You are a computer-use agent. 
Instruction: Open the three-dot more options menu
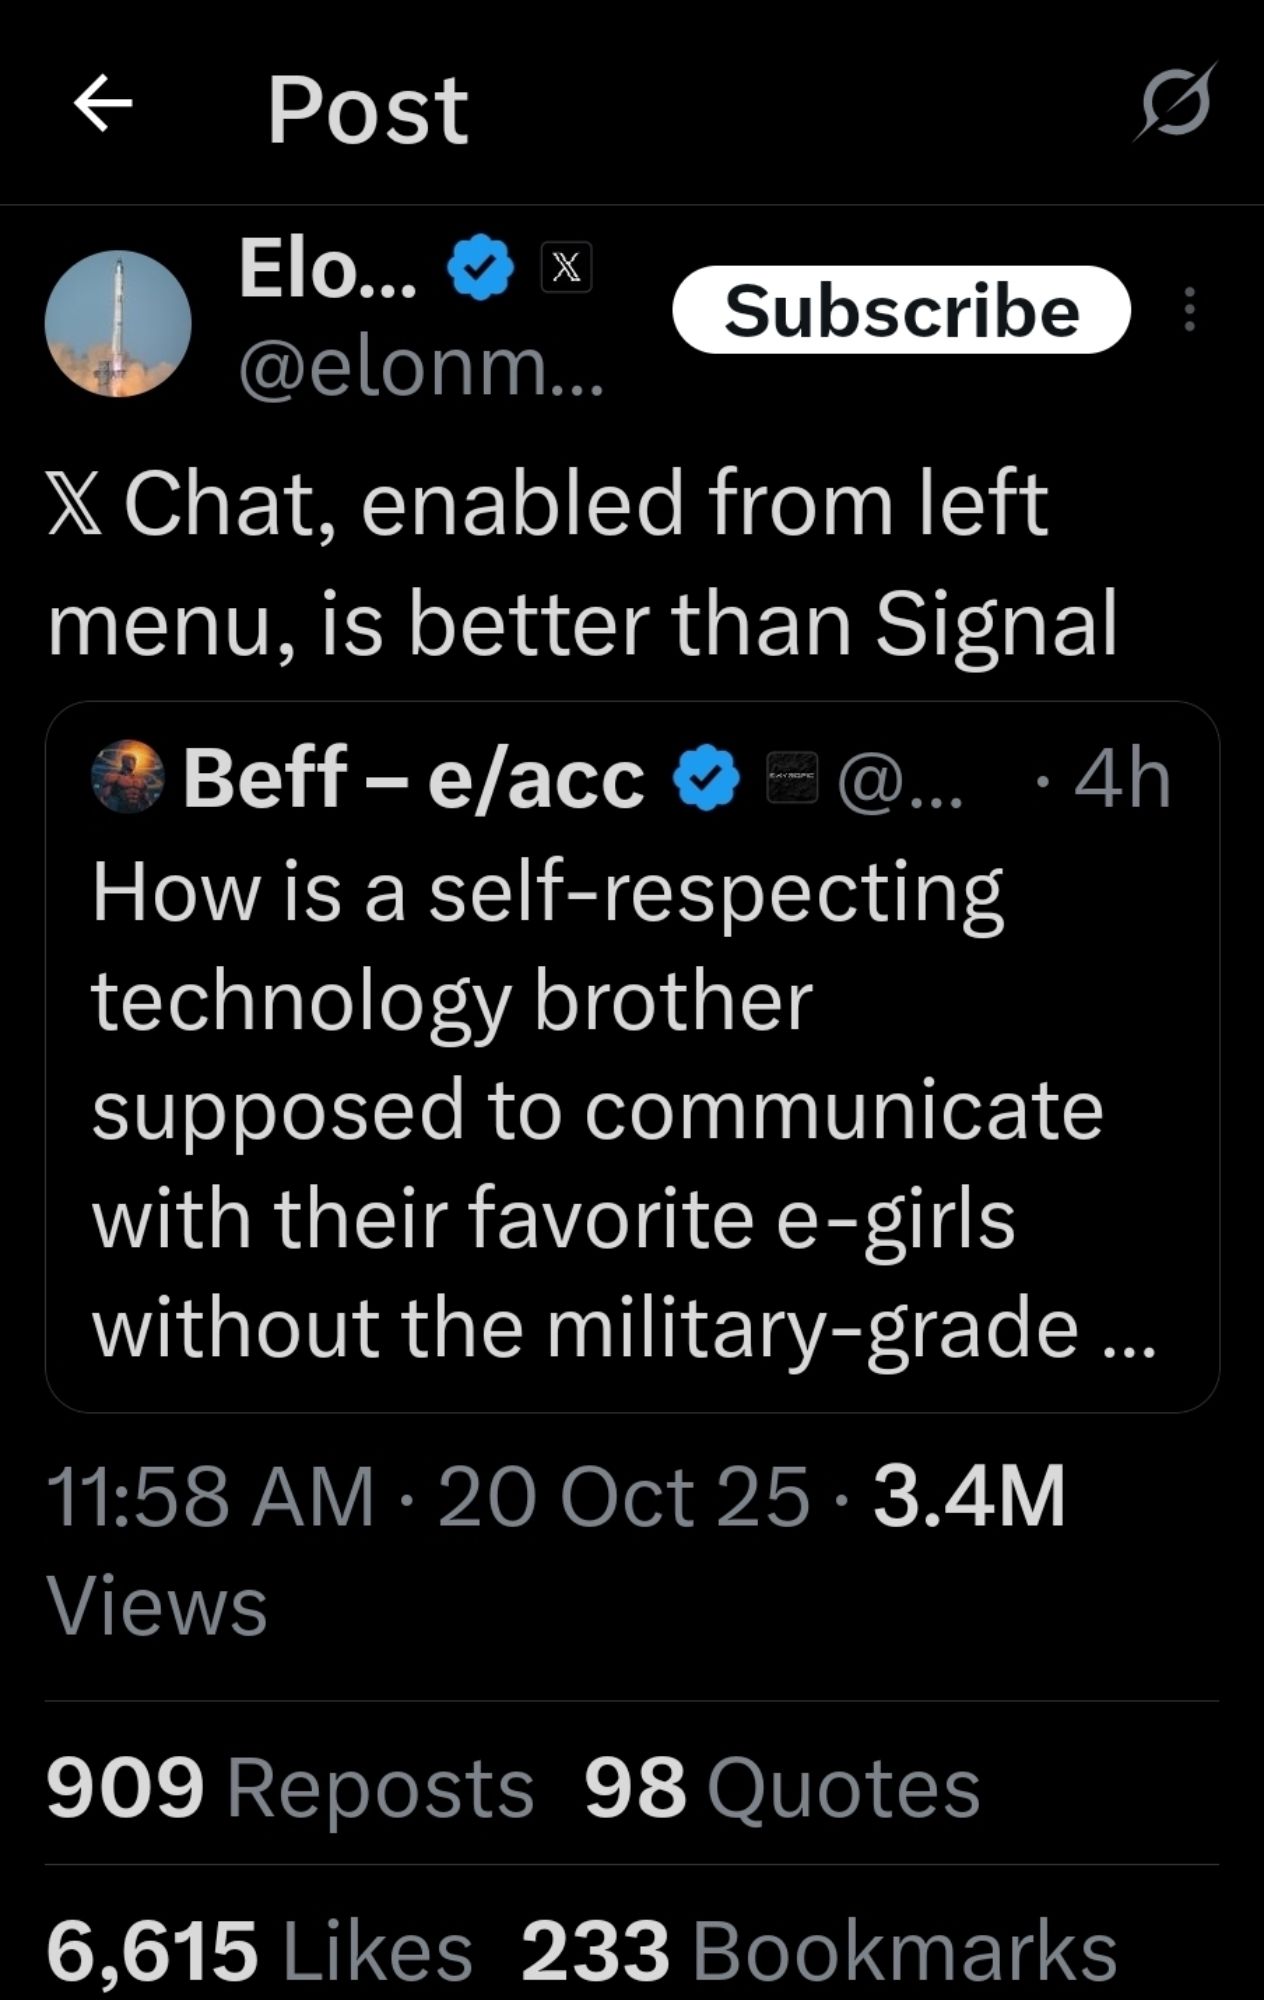tap(1188, 310)
